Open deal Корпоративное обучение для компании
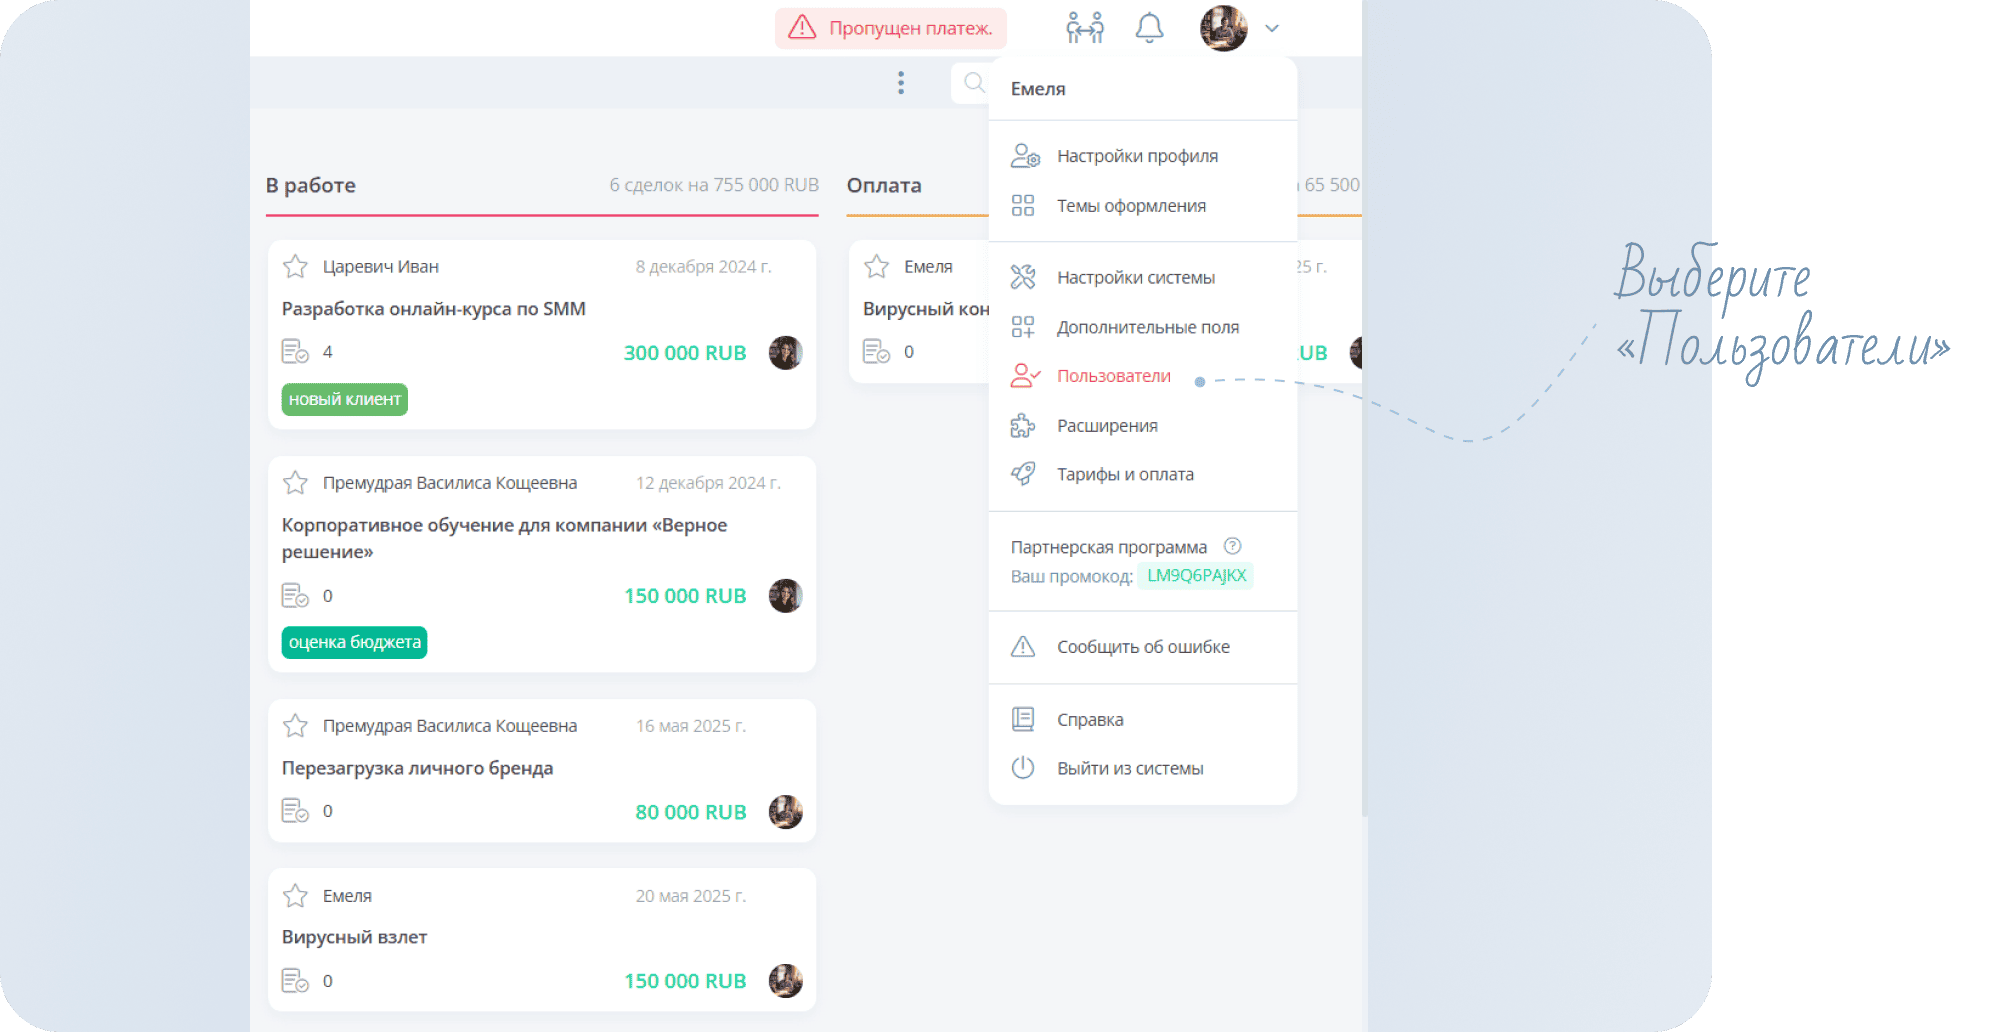2000x1032 pixels. click(504, 538)
